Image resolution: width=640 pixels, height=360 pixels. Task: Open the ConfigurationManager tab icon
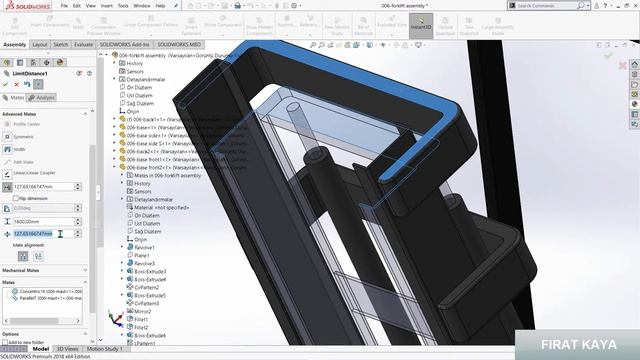click(33, 62)
